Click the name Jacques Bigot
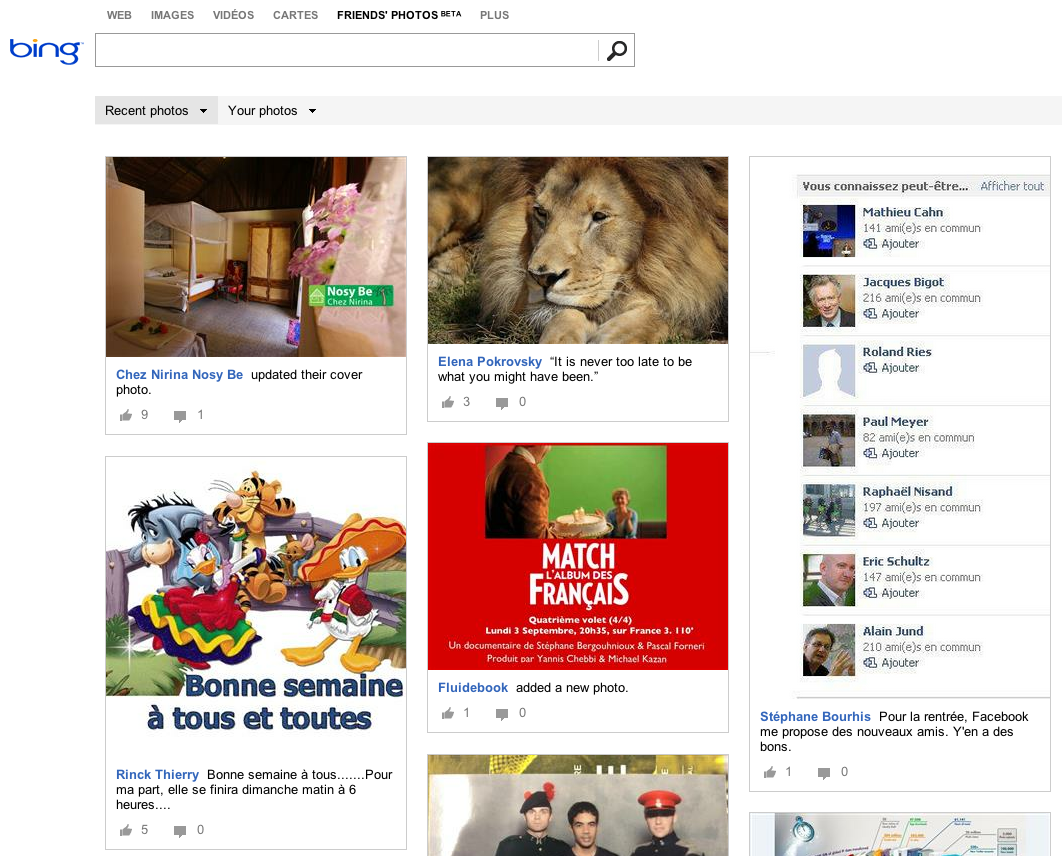1062x856 pixels. pyautogui.click(x=903, y=282)
